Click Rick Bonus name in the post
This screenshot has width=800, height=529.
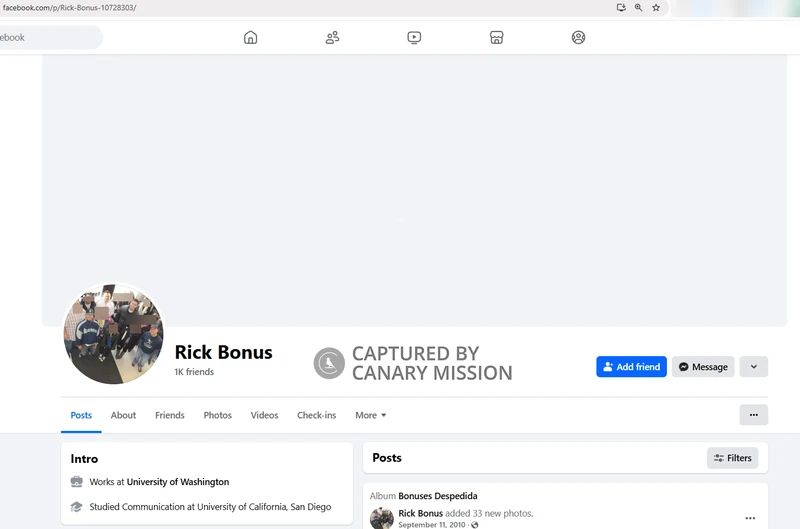(x=420, y=513)
